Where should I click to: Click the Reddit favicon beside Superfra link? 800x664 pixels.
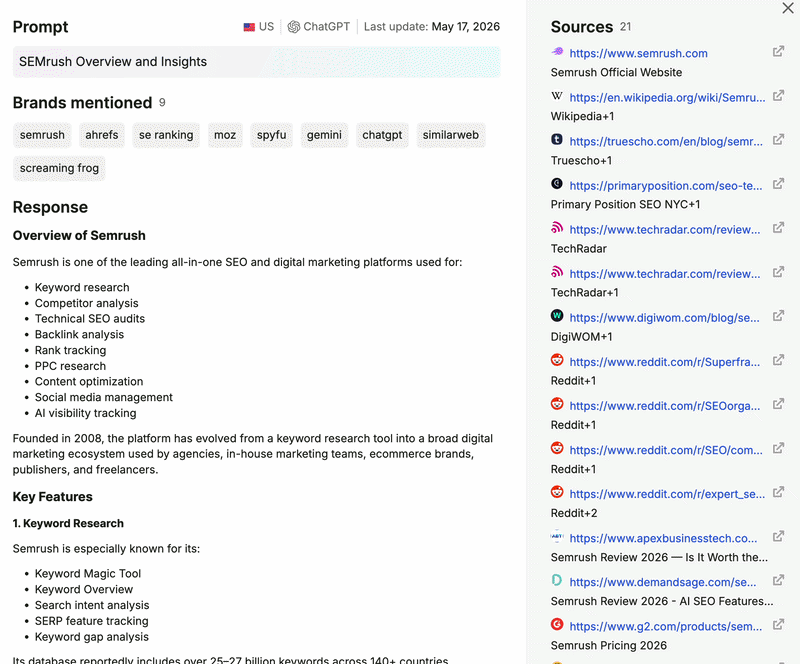click(557, 360)
